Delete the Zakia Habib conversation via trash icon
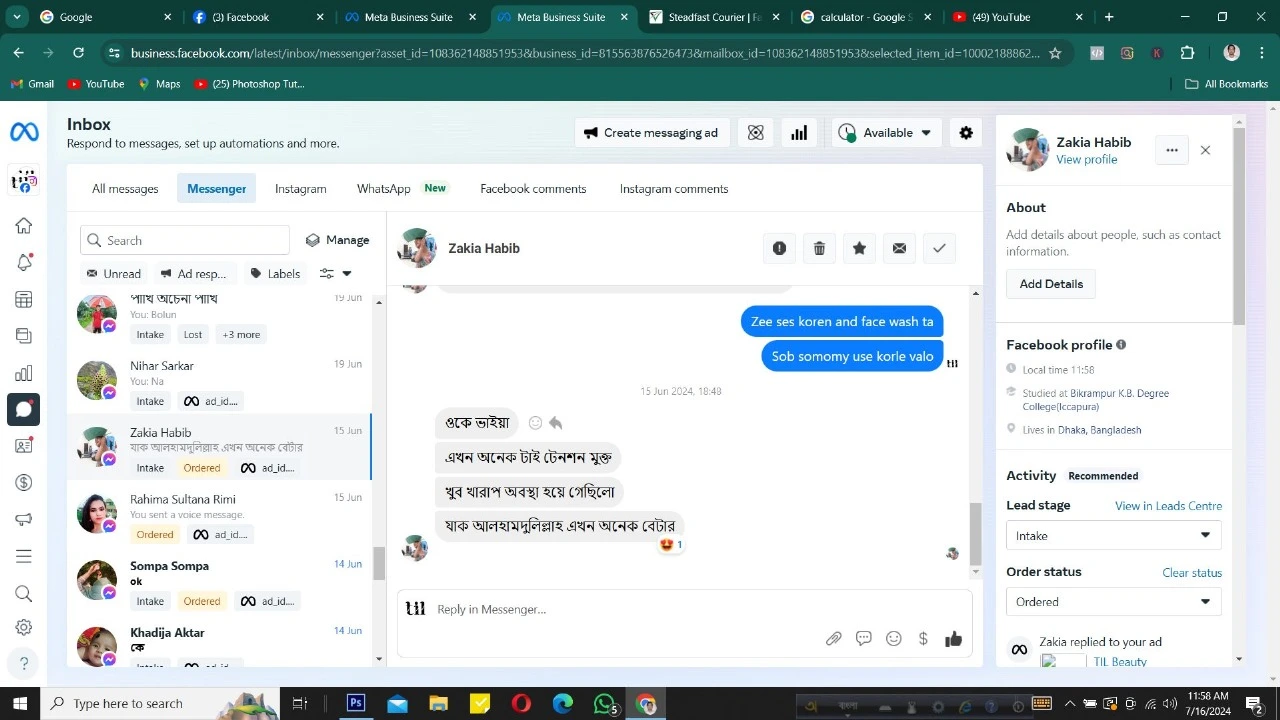The image size is (1280, 720). [819, 248]
